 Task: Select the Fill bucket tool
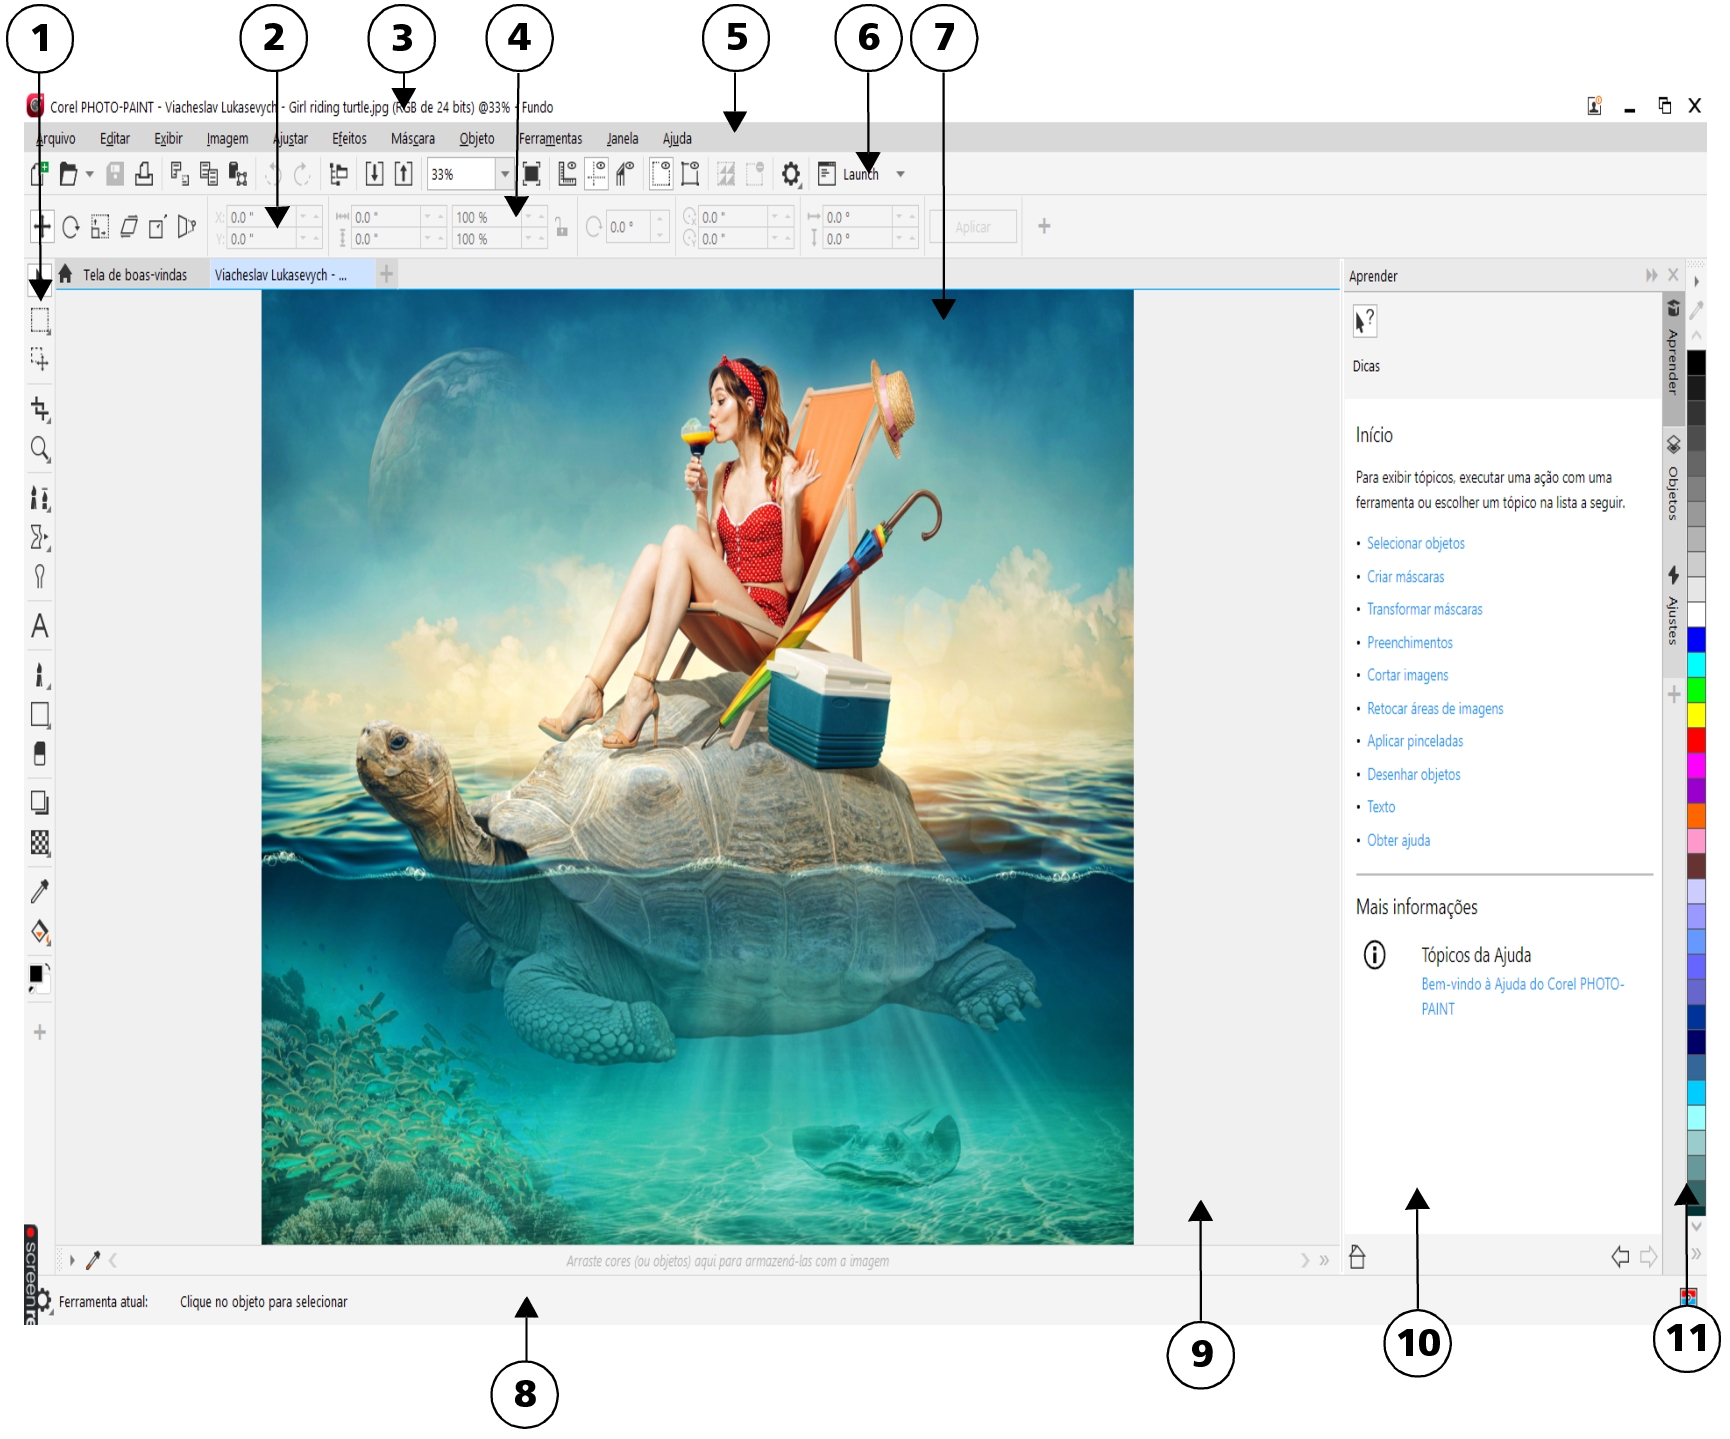(x=40, y=932)
